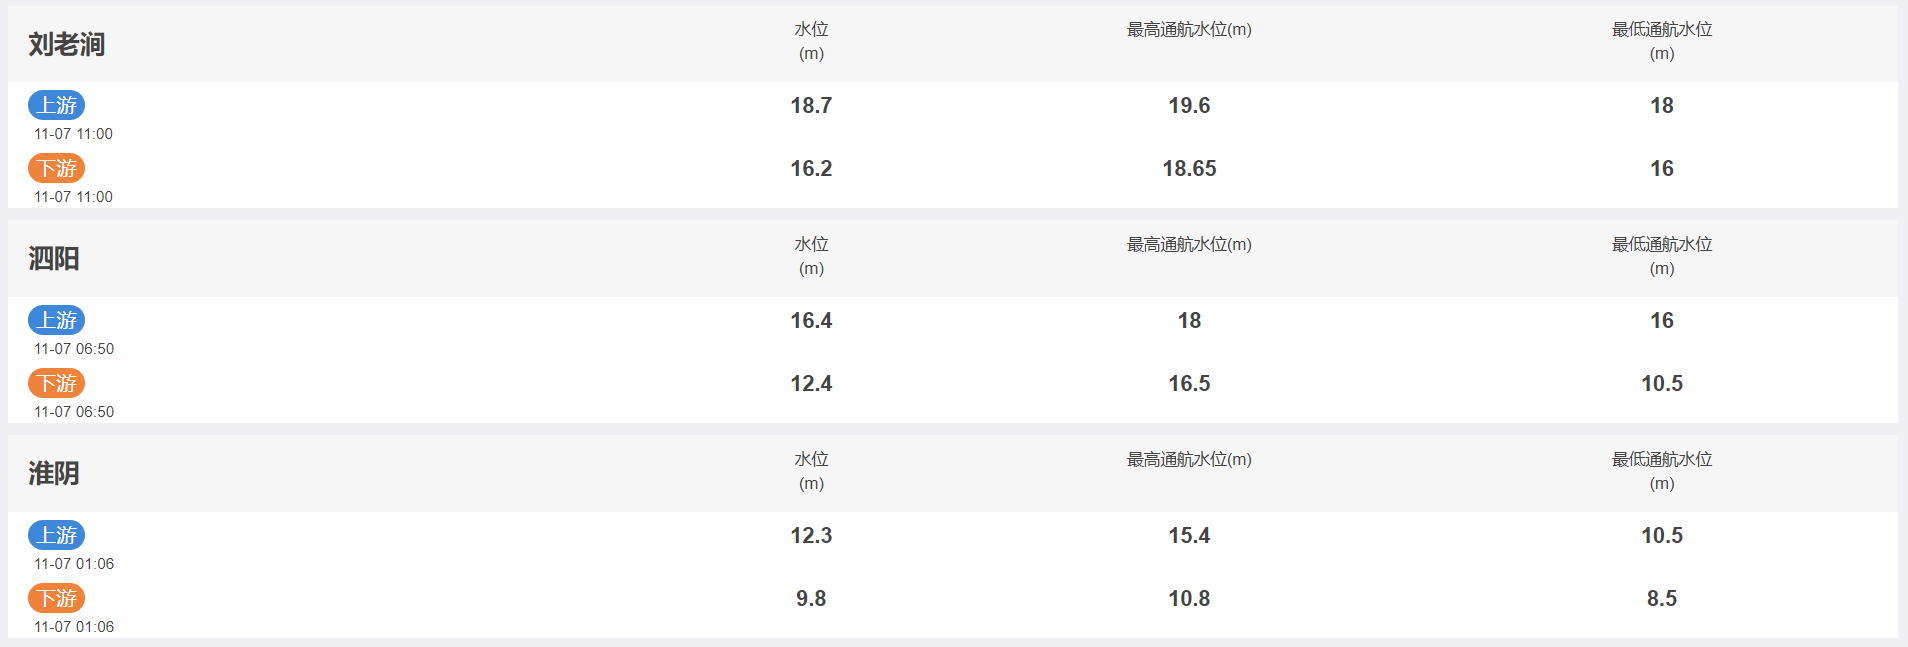This screenshot has width=1908, height=647.
Task: Click the 最高通航水位(m) header in 泗阳 section
Action: point(1189,244)
